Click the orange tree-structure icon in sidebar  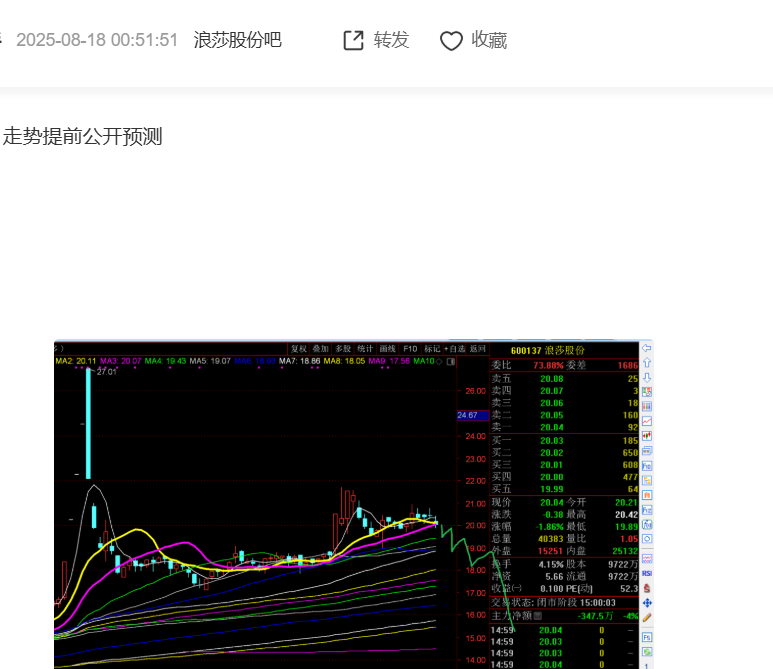[647, 480]
